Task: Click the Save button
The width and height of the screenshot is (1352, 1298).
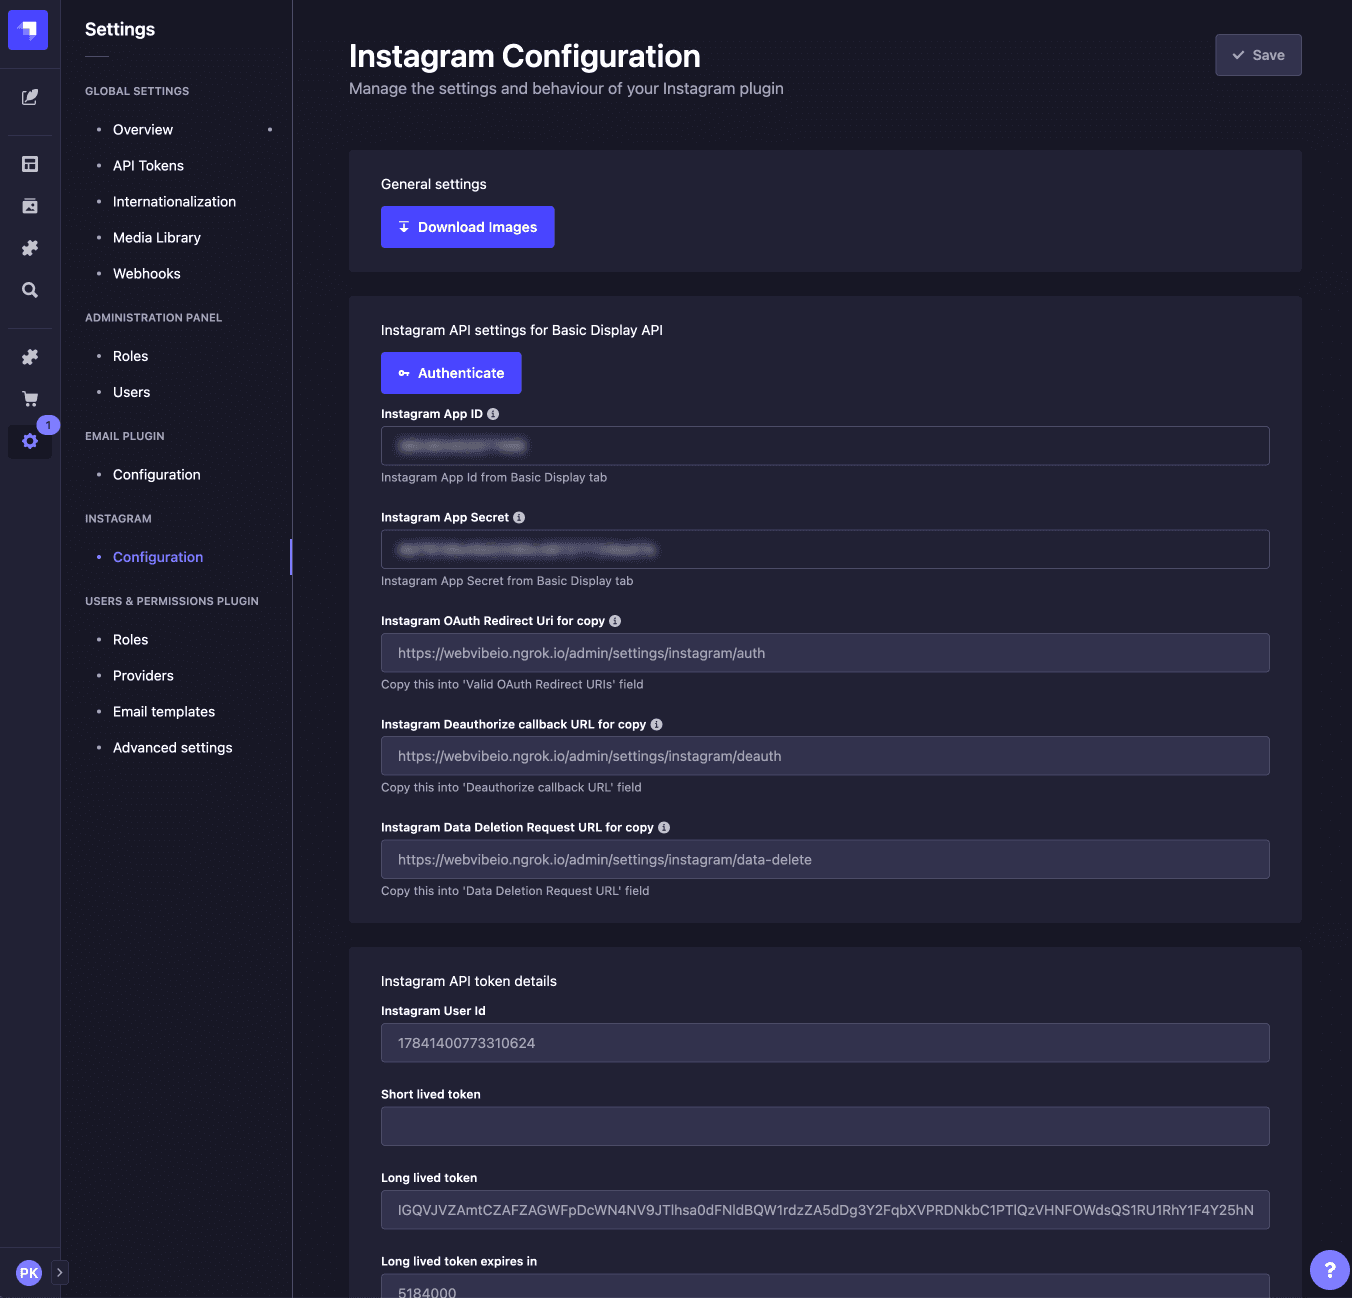Action: coord(1258,55)
